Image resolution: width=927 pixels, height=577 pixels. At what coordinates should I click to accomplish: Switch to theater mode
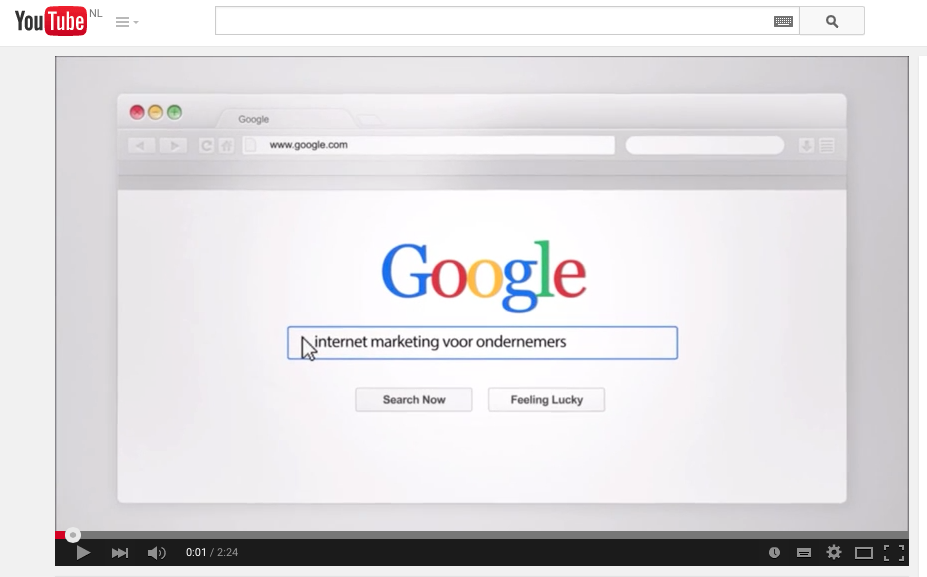[864, 553]
